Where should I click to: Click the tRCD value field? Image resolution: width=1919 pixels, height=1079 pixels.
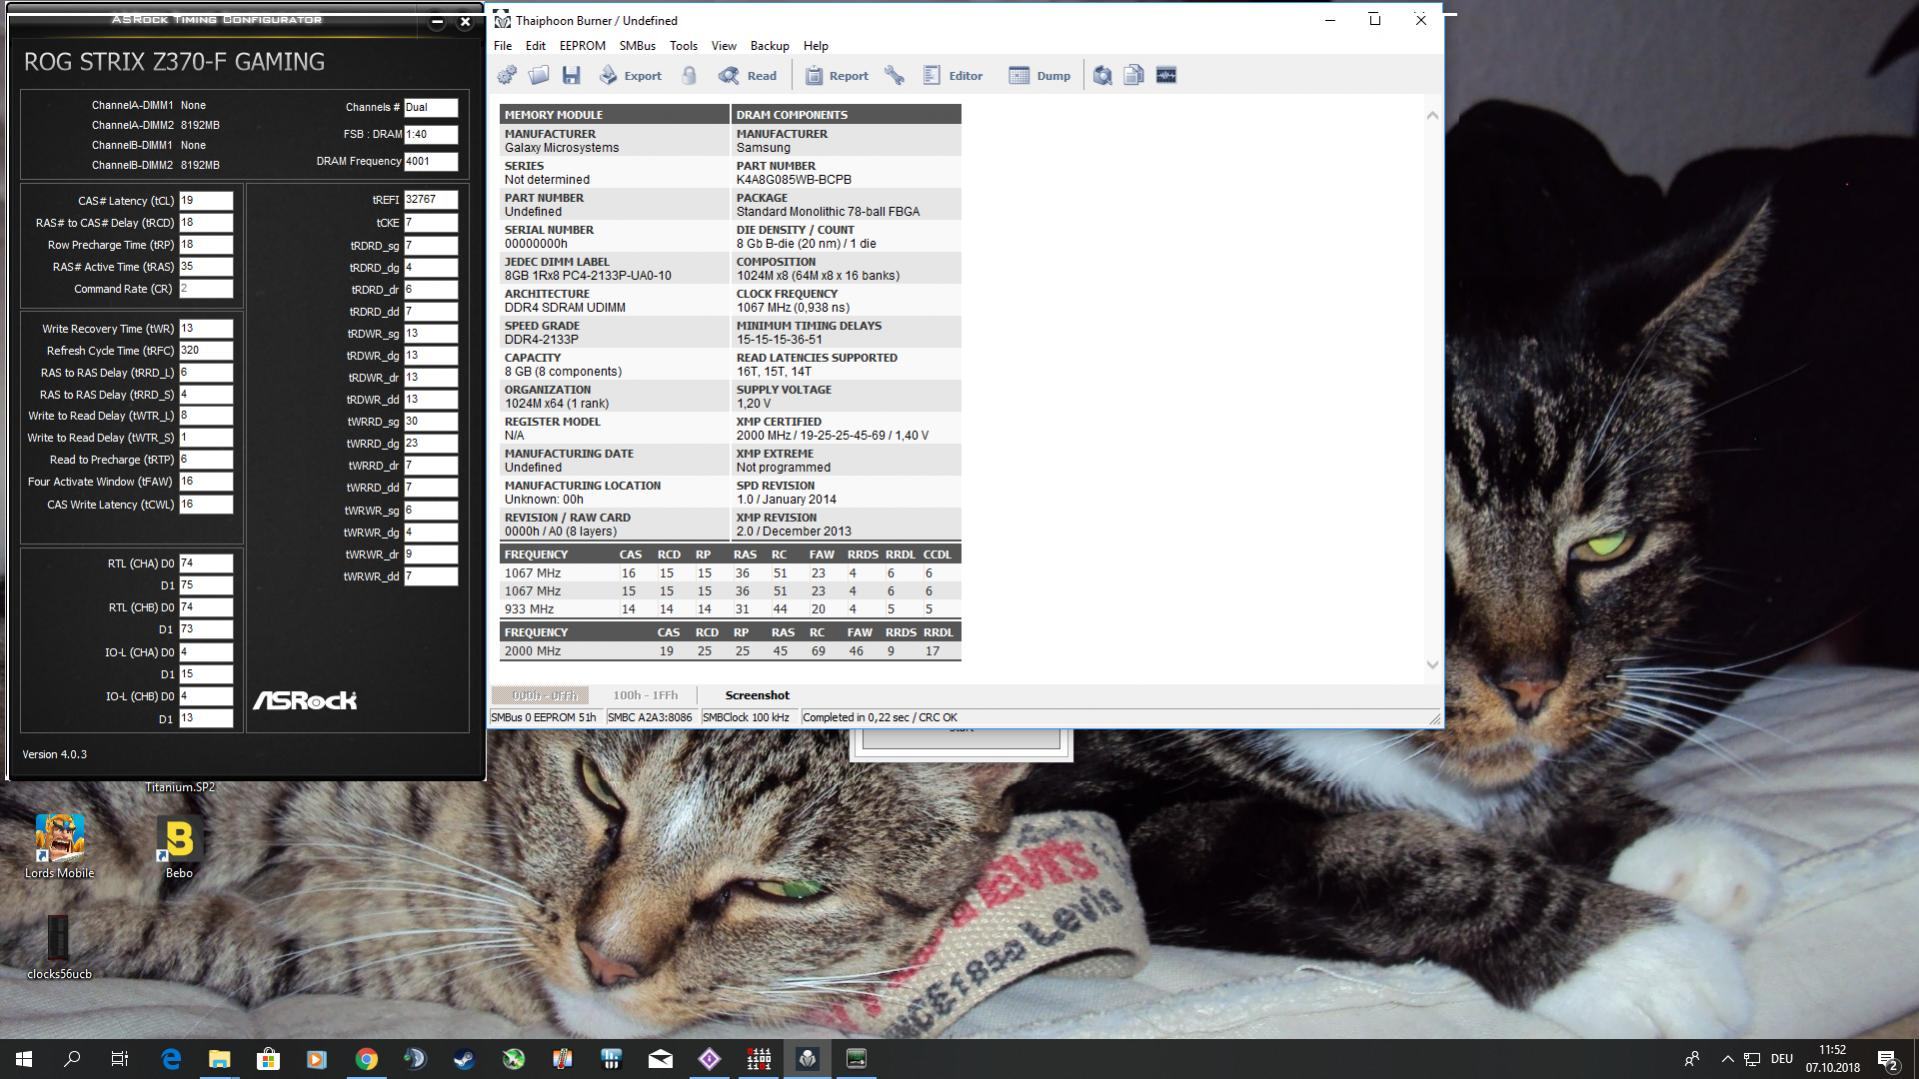[x=206, y=223]
